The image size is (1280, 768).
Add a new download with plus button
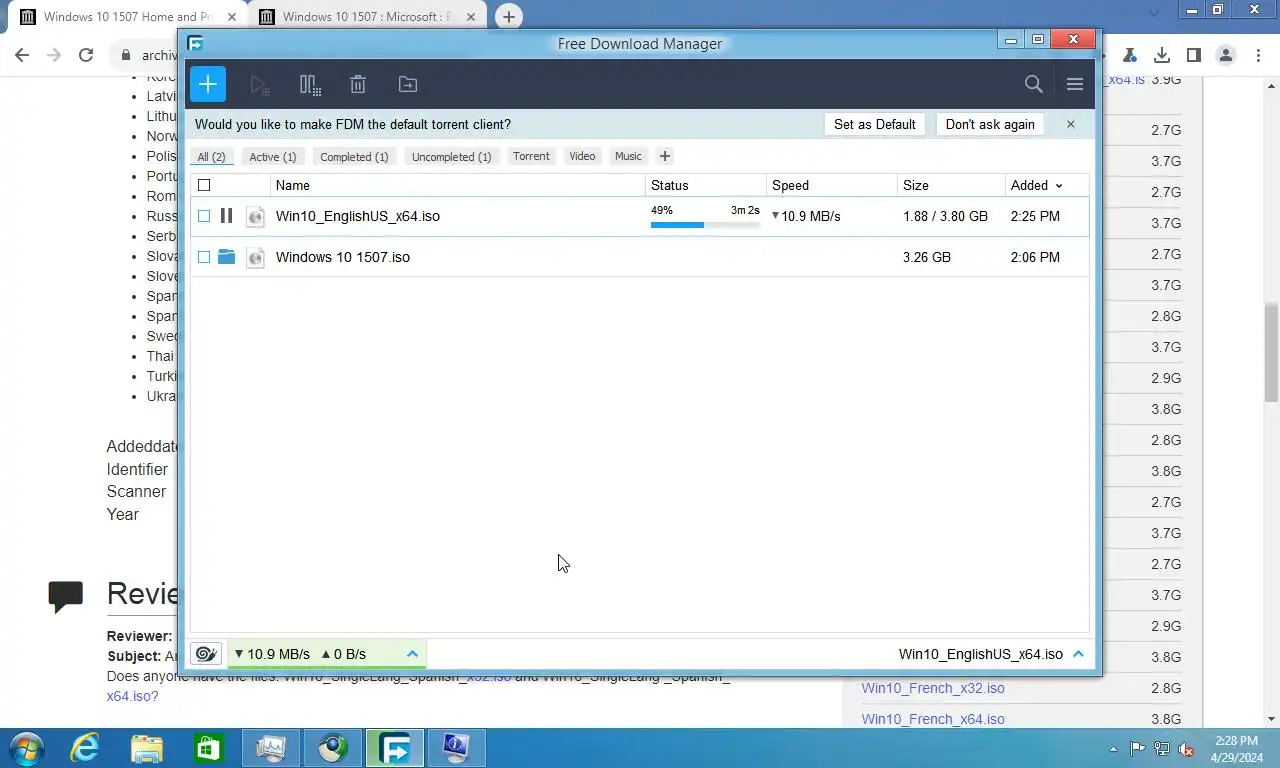208,84
